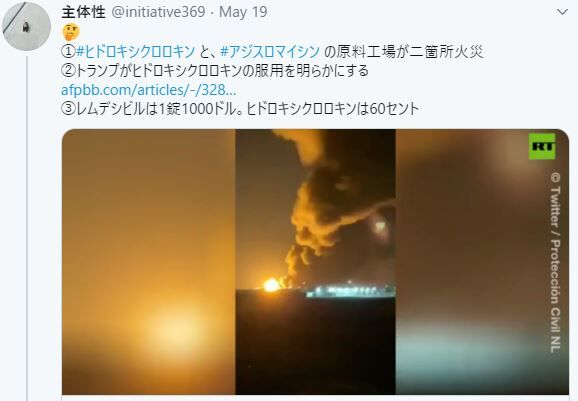
Task: Click the May 19 timestamp
Action: pyautogui.click(x=243, y=12)
